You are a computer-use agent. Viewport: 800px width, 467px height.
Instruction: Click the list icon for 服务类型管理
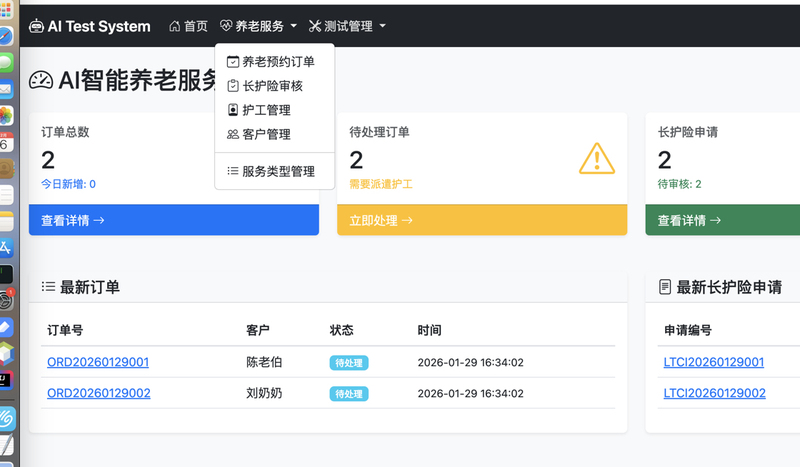tap(233, 171)
